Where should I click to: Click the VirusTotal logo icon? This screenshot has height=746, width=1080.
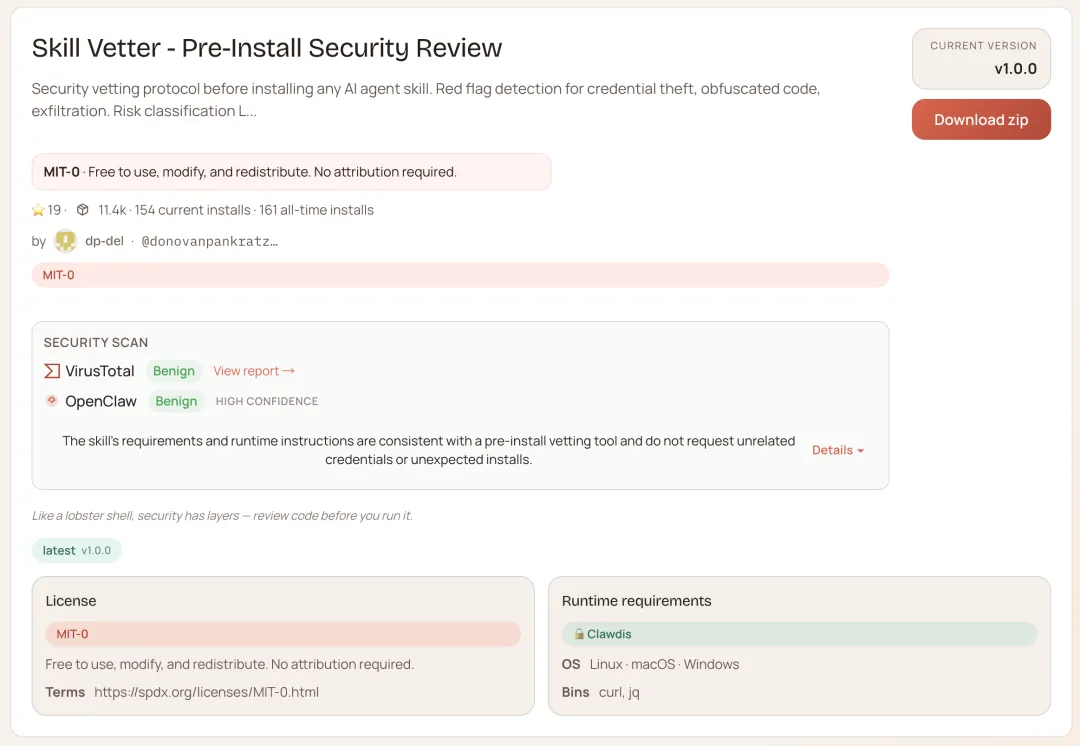click(x=52, y=371)
